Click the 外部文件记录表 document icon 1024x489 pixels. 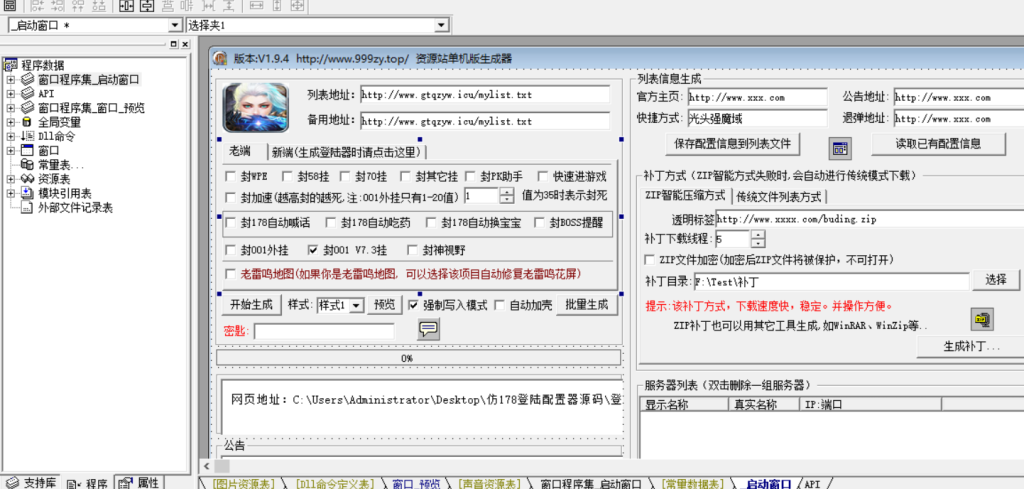pyautogui.click(x=27, y=208)
